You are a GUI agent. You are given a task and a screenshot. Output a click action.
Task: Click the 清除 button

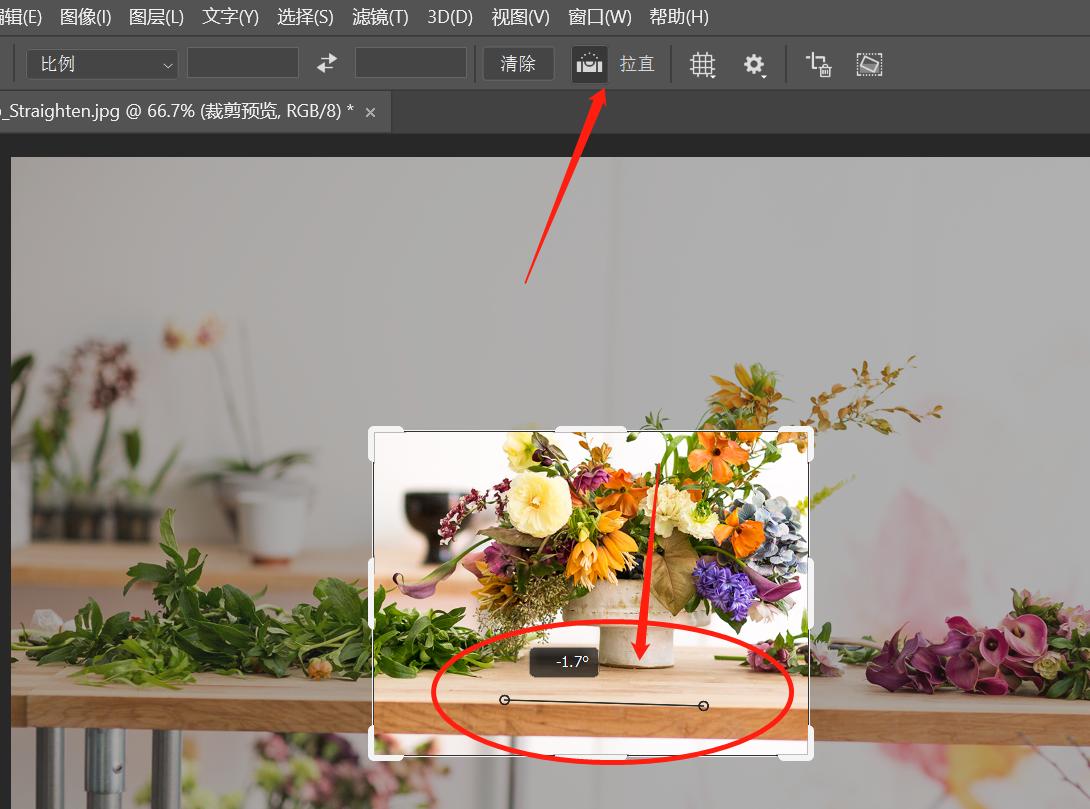[517, 63]
